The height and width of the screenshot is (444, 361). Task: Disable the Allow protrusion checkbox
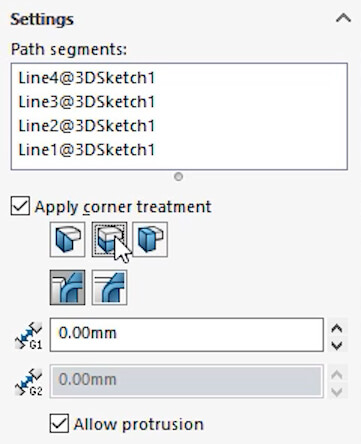[x=59, y=423]
